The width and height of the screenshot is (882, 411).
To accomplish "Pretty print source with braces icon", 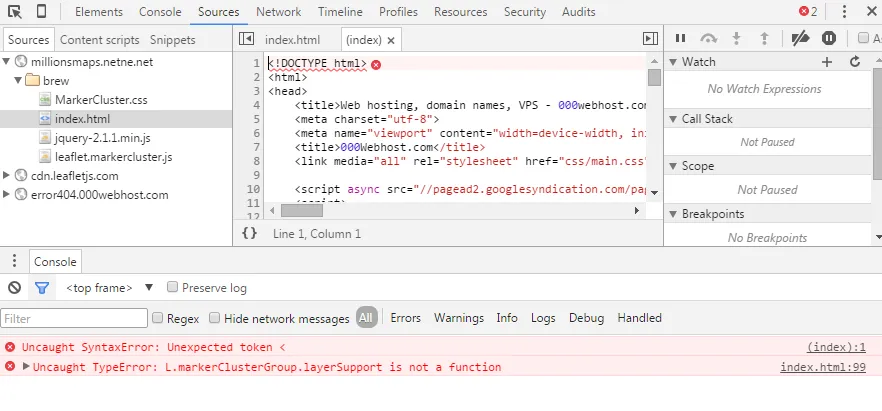I will coord(249,233).
